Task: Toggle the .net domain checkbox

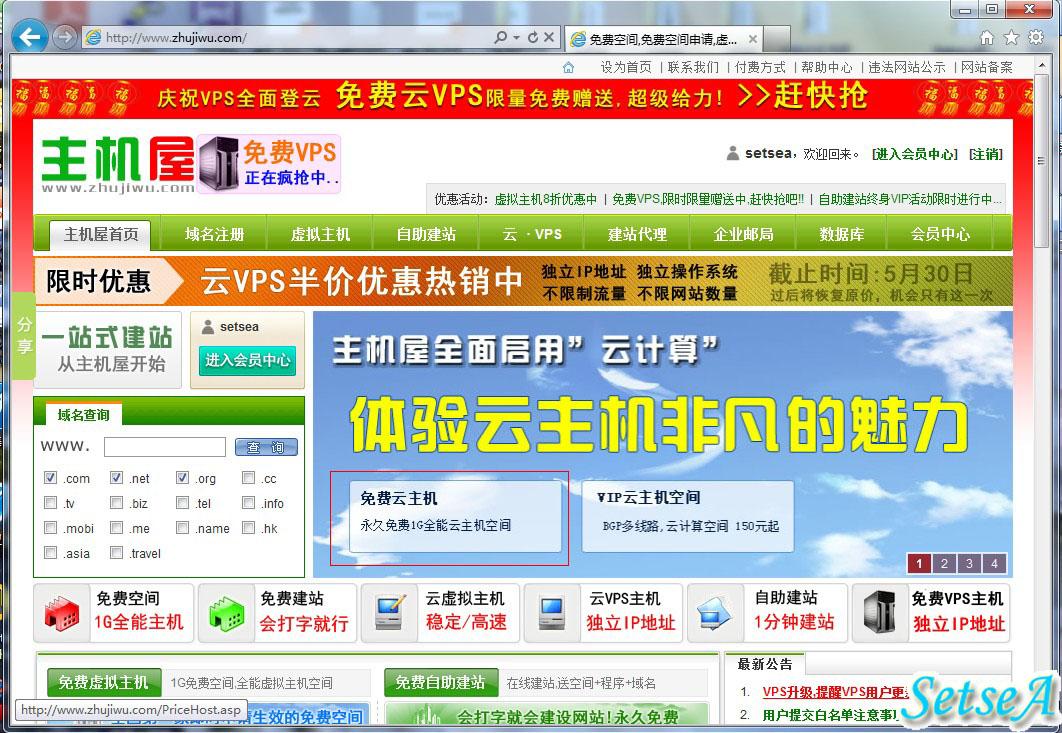Action: pyautogui.click(x=116, y=478)
